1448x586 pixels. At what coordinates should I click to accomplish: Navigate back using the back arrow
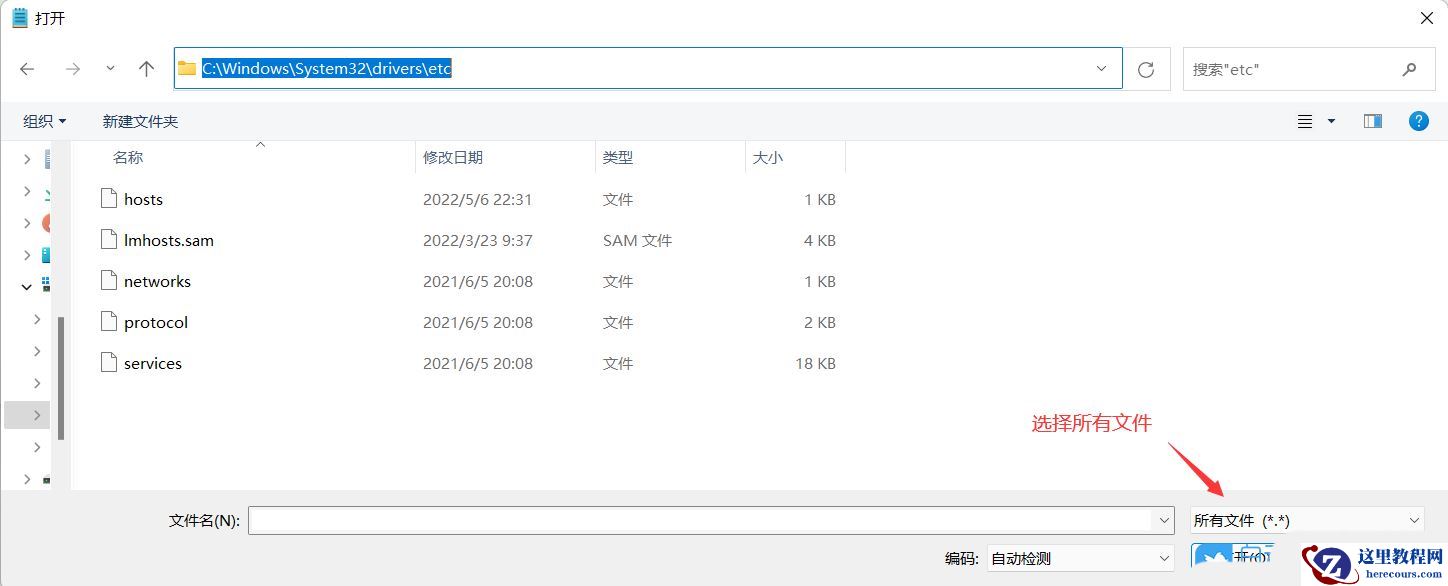coord(27,68)
